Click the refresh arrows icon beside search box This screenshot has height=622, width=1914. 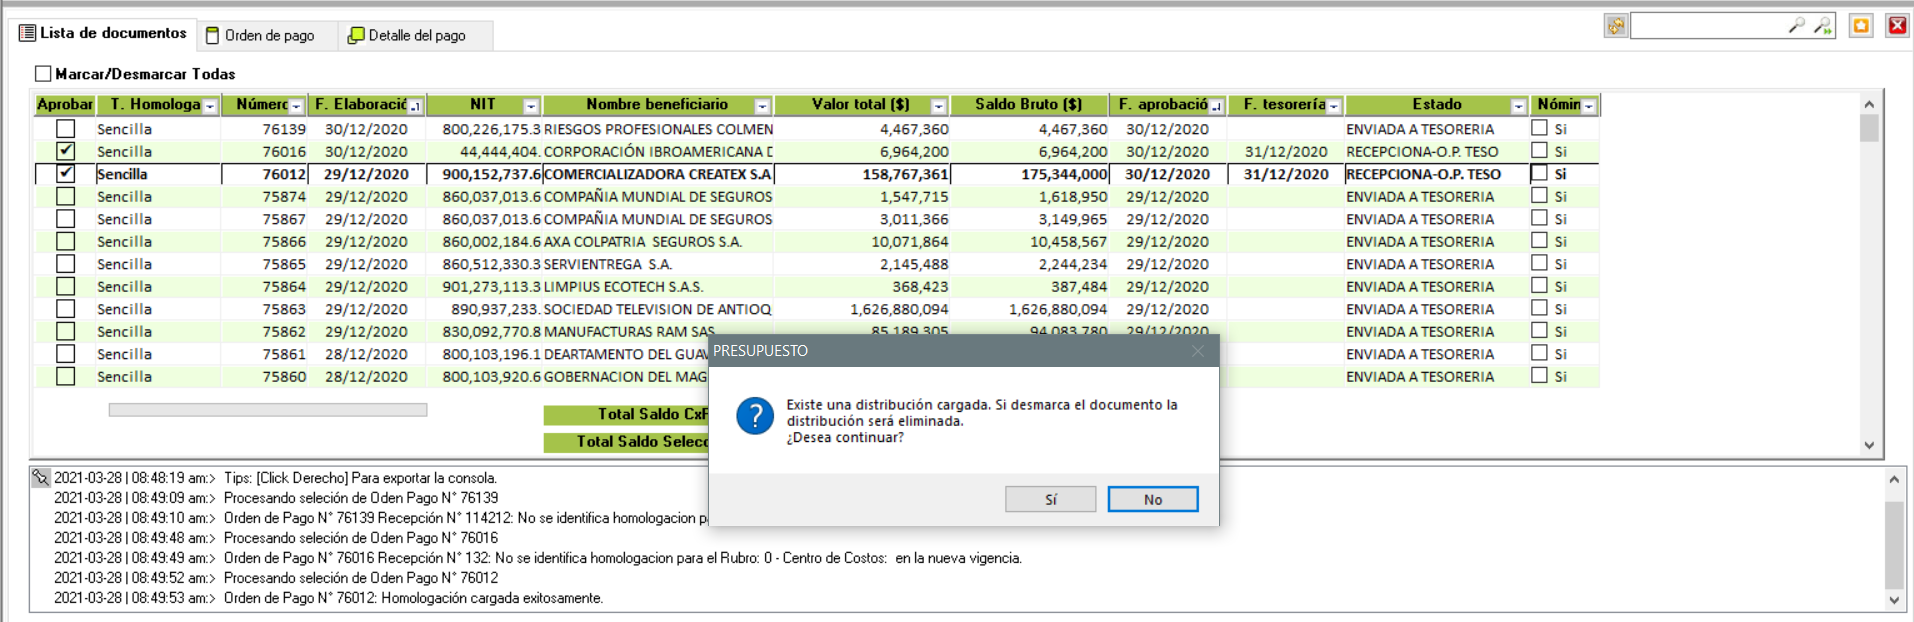tap(1615, 26)
